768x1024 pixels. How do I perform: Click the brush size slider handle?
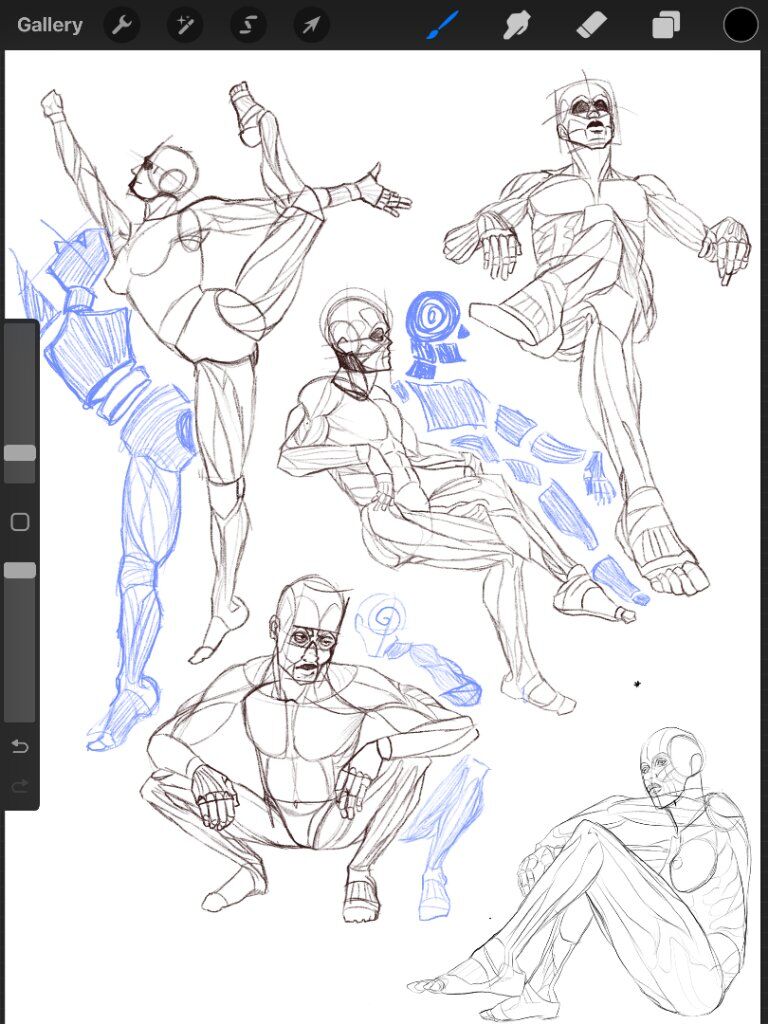(x=20, y=453)
